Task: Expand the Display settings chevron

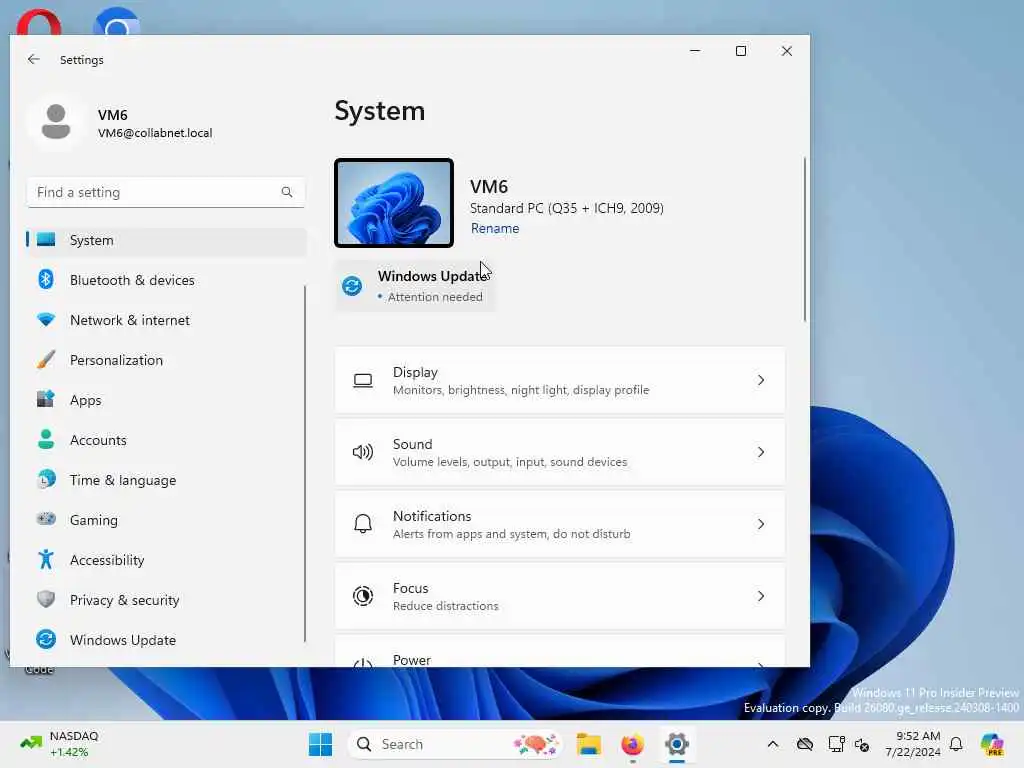Action: (x=761, y=380)
